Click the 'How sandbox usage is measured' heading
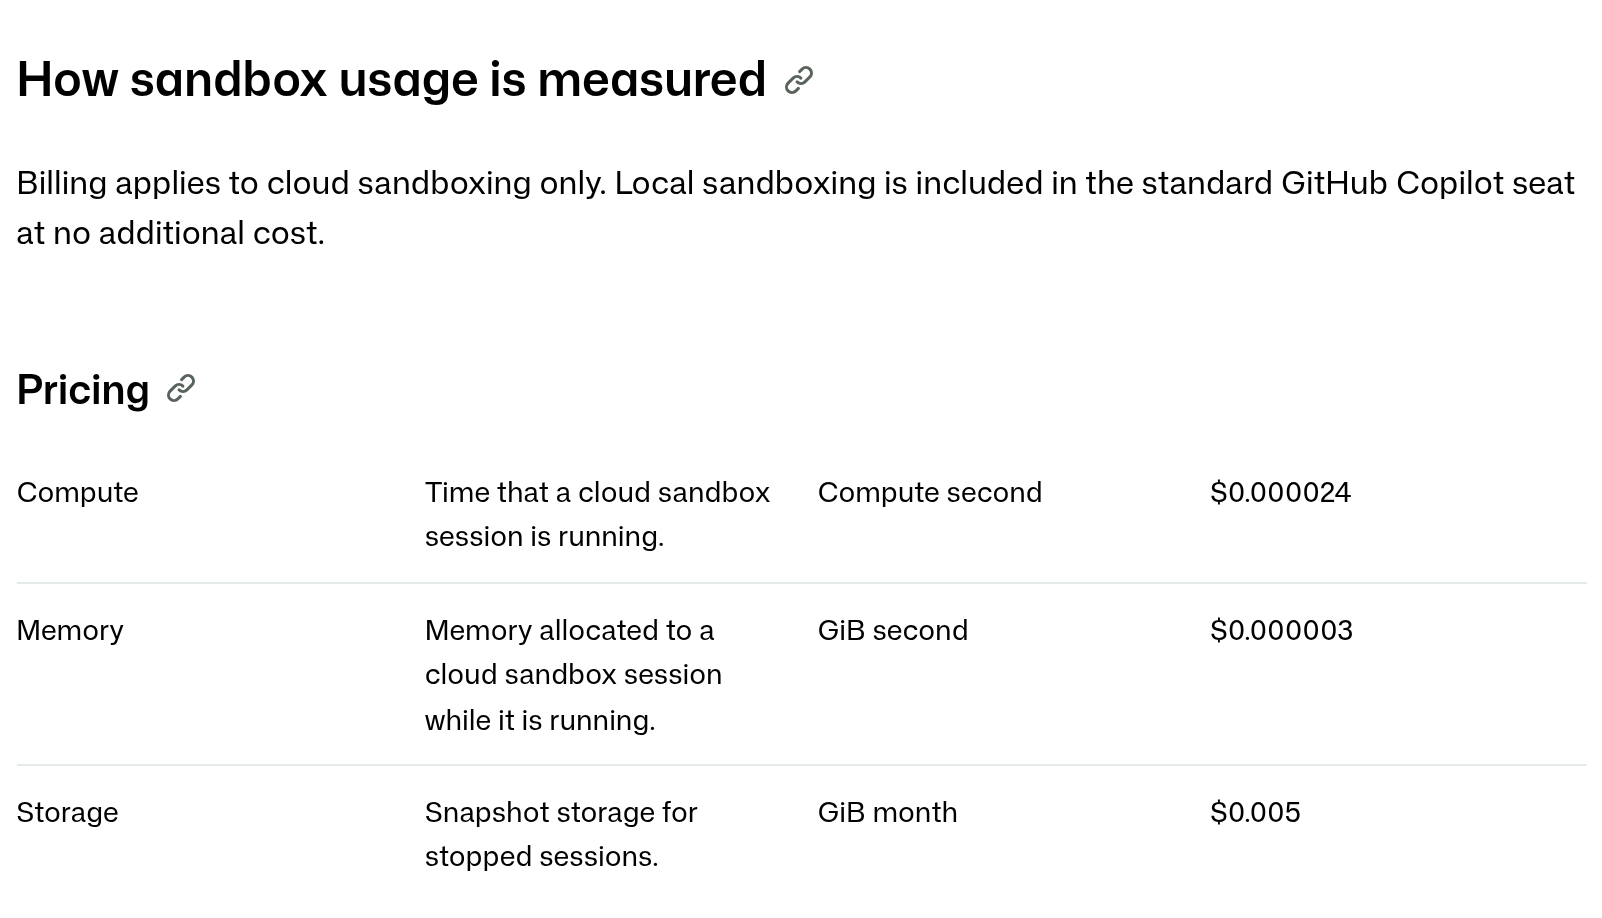This screenshot has width=1602, height=918. (391, 79)
